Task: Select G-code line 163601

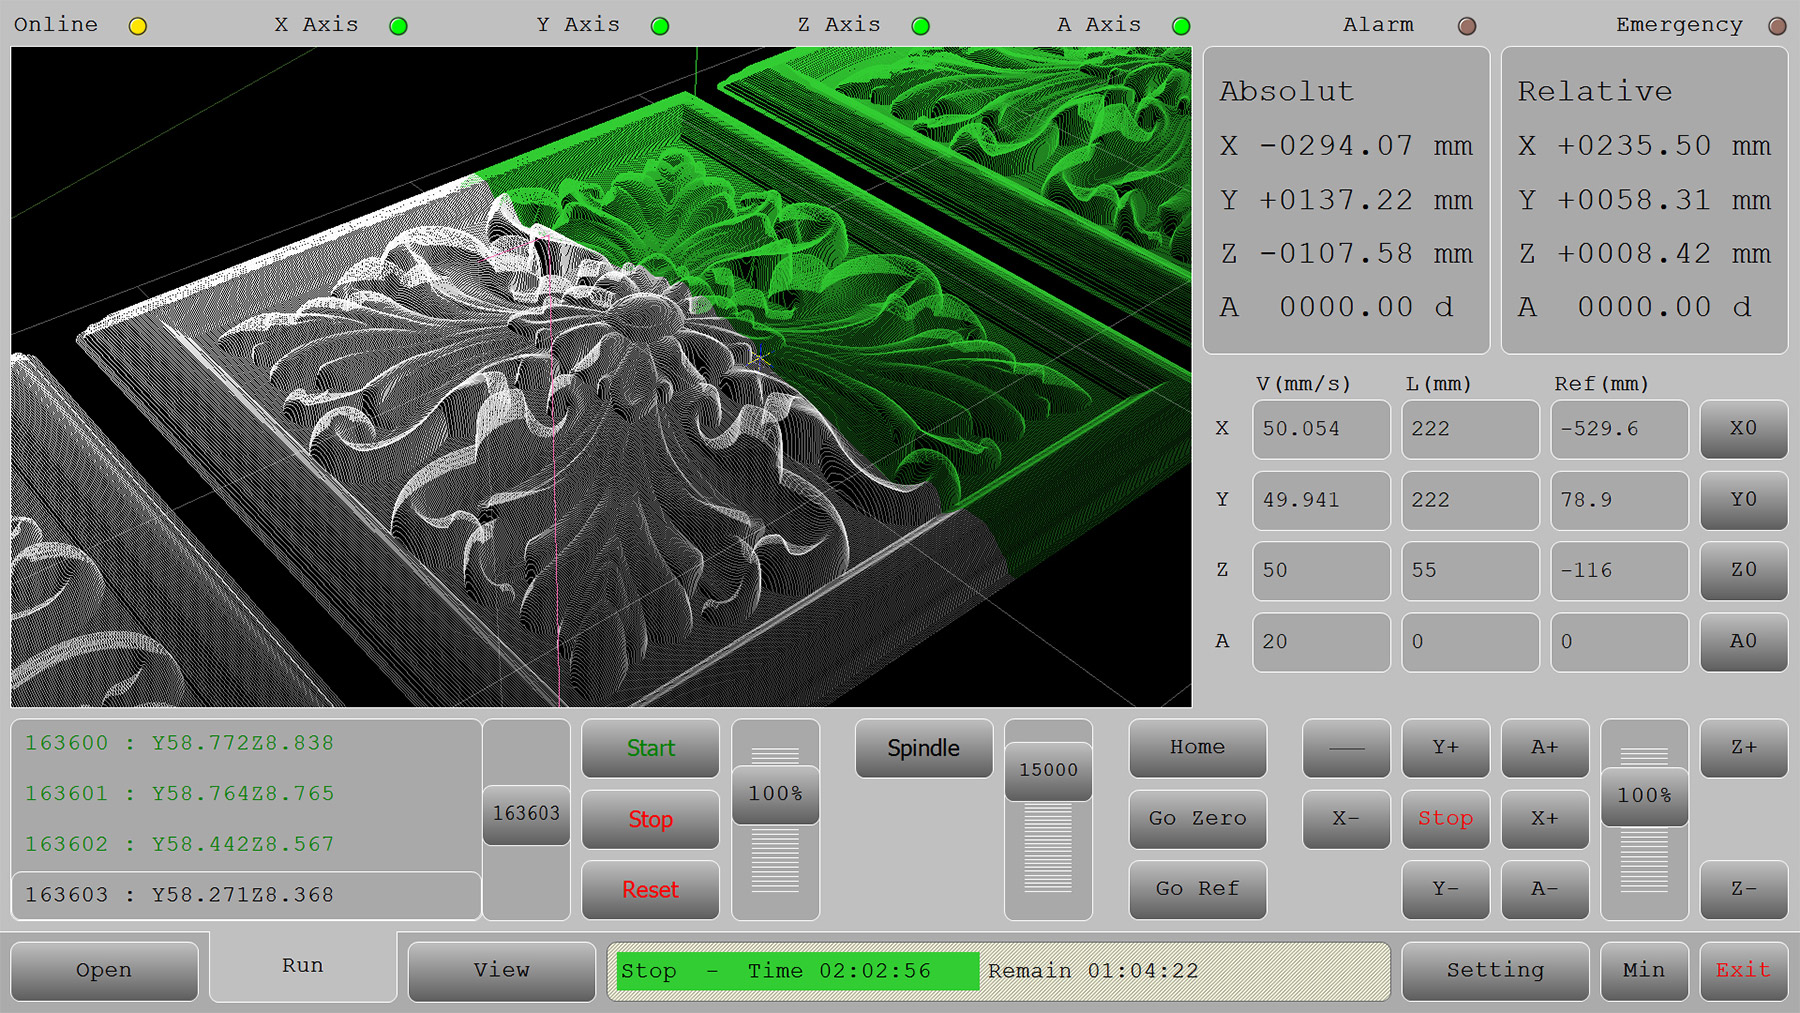Action: tap(180, 794)
